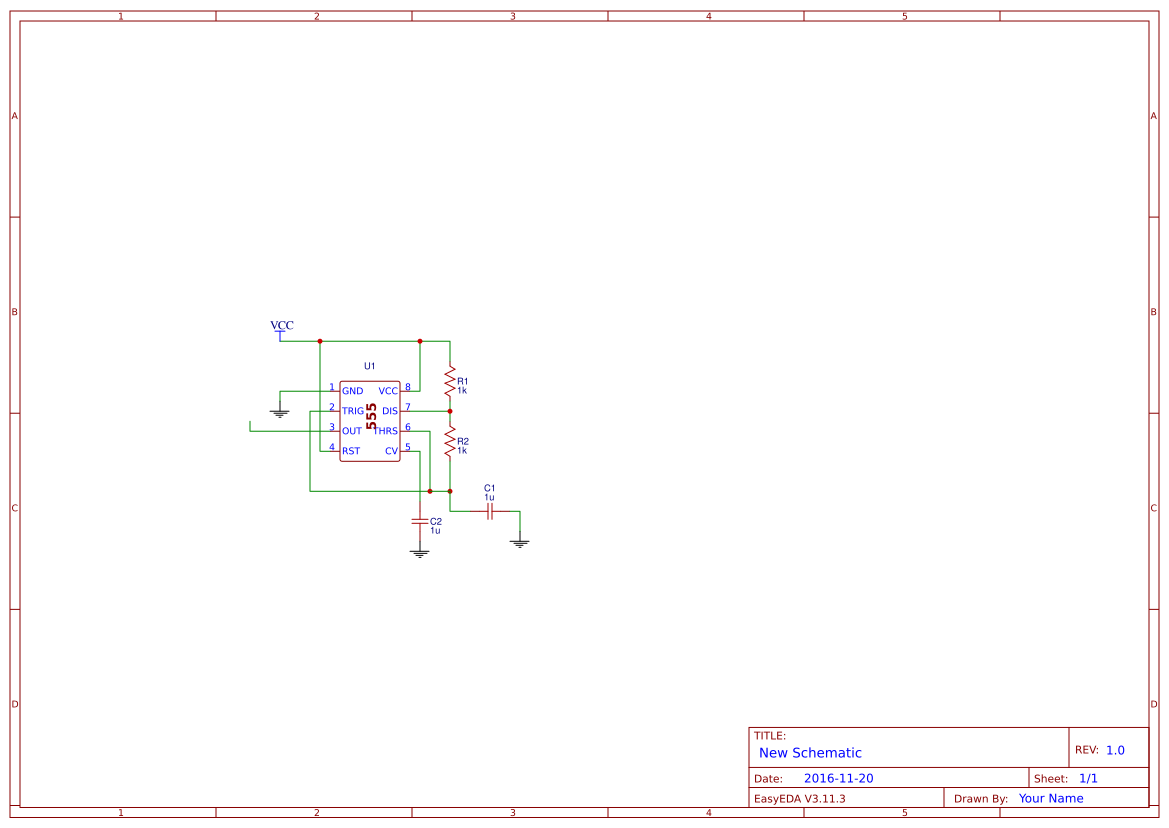Click the ground symbol below C1
The image size is (1169, 828).
[x=520, y=542]
